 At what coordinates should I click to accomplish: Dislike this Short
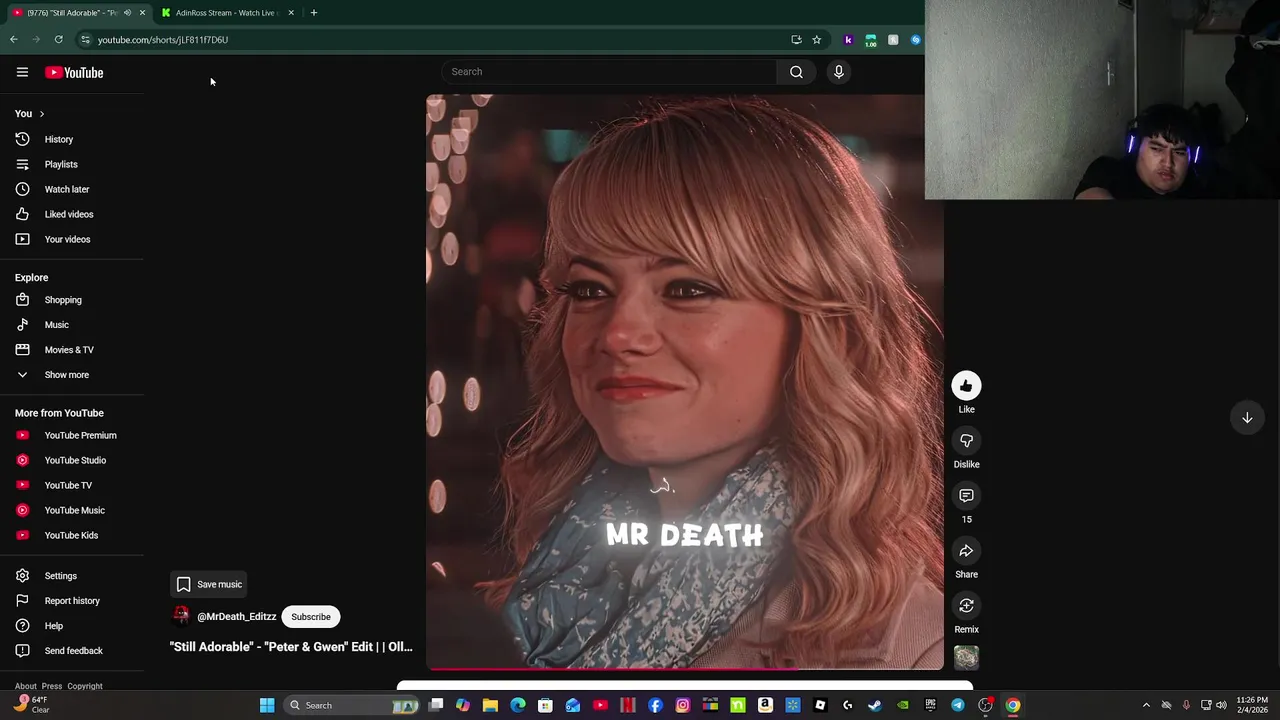966,441
